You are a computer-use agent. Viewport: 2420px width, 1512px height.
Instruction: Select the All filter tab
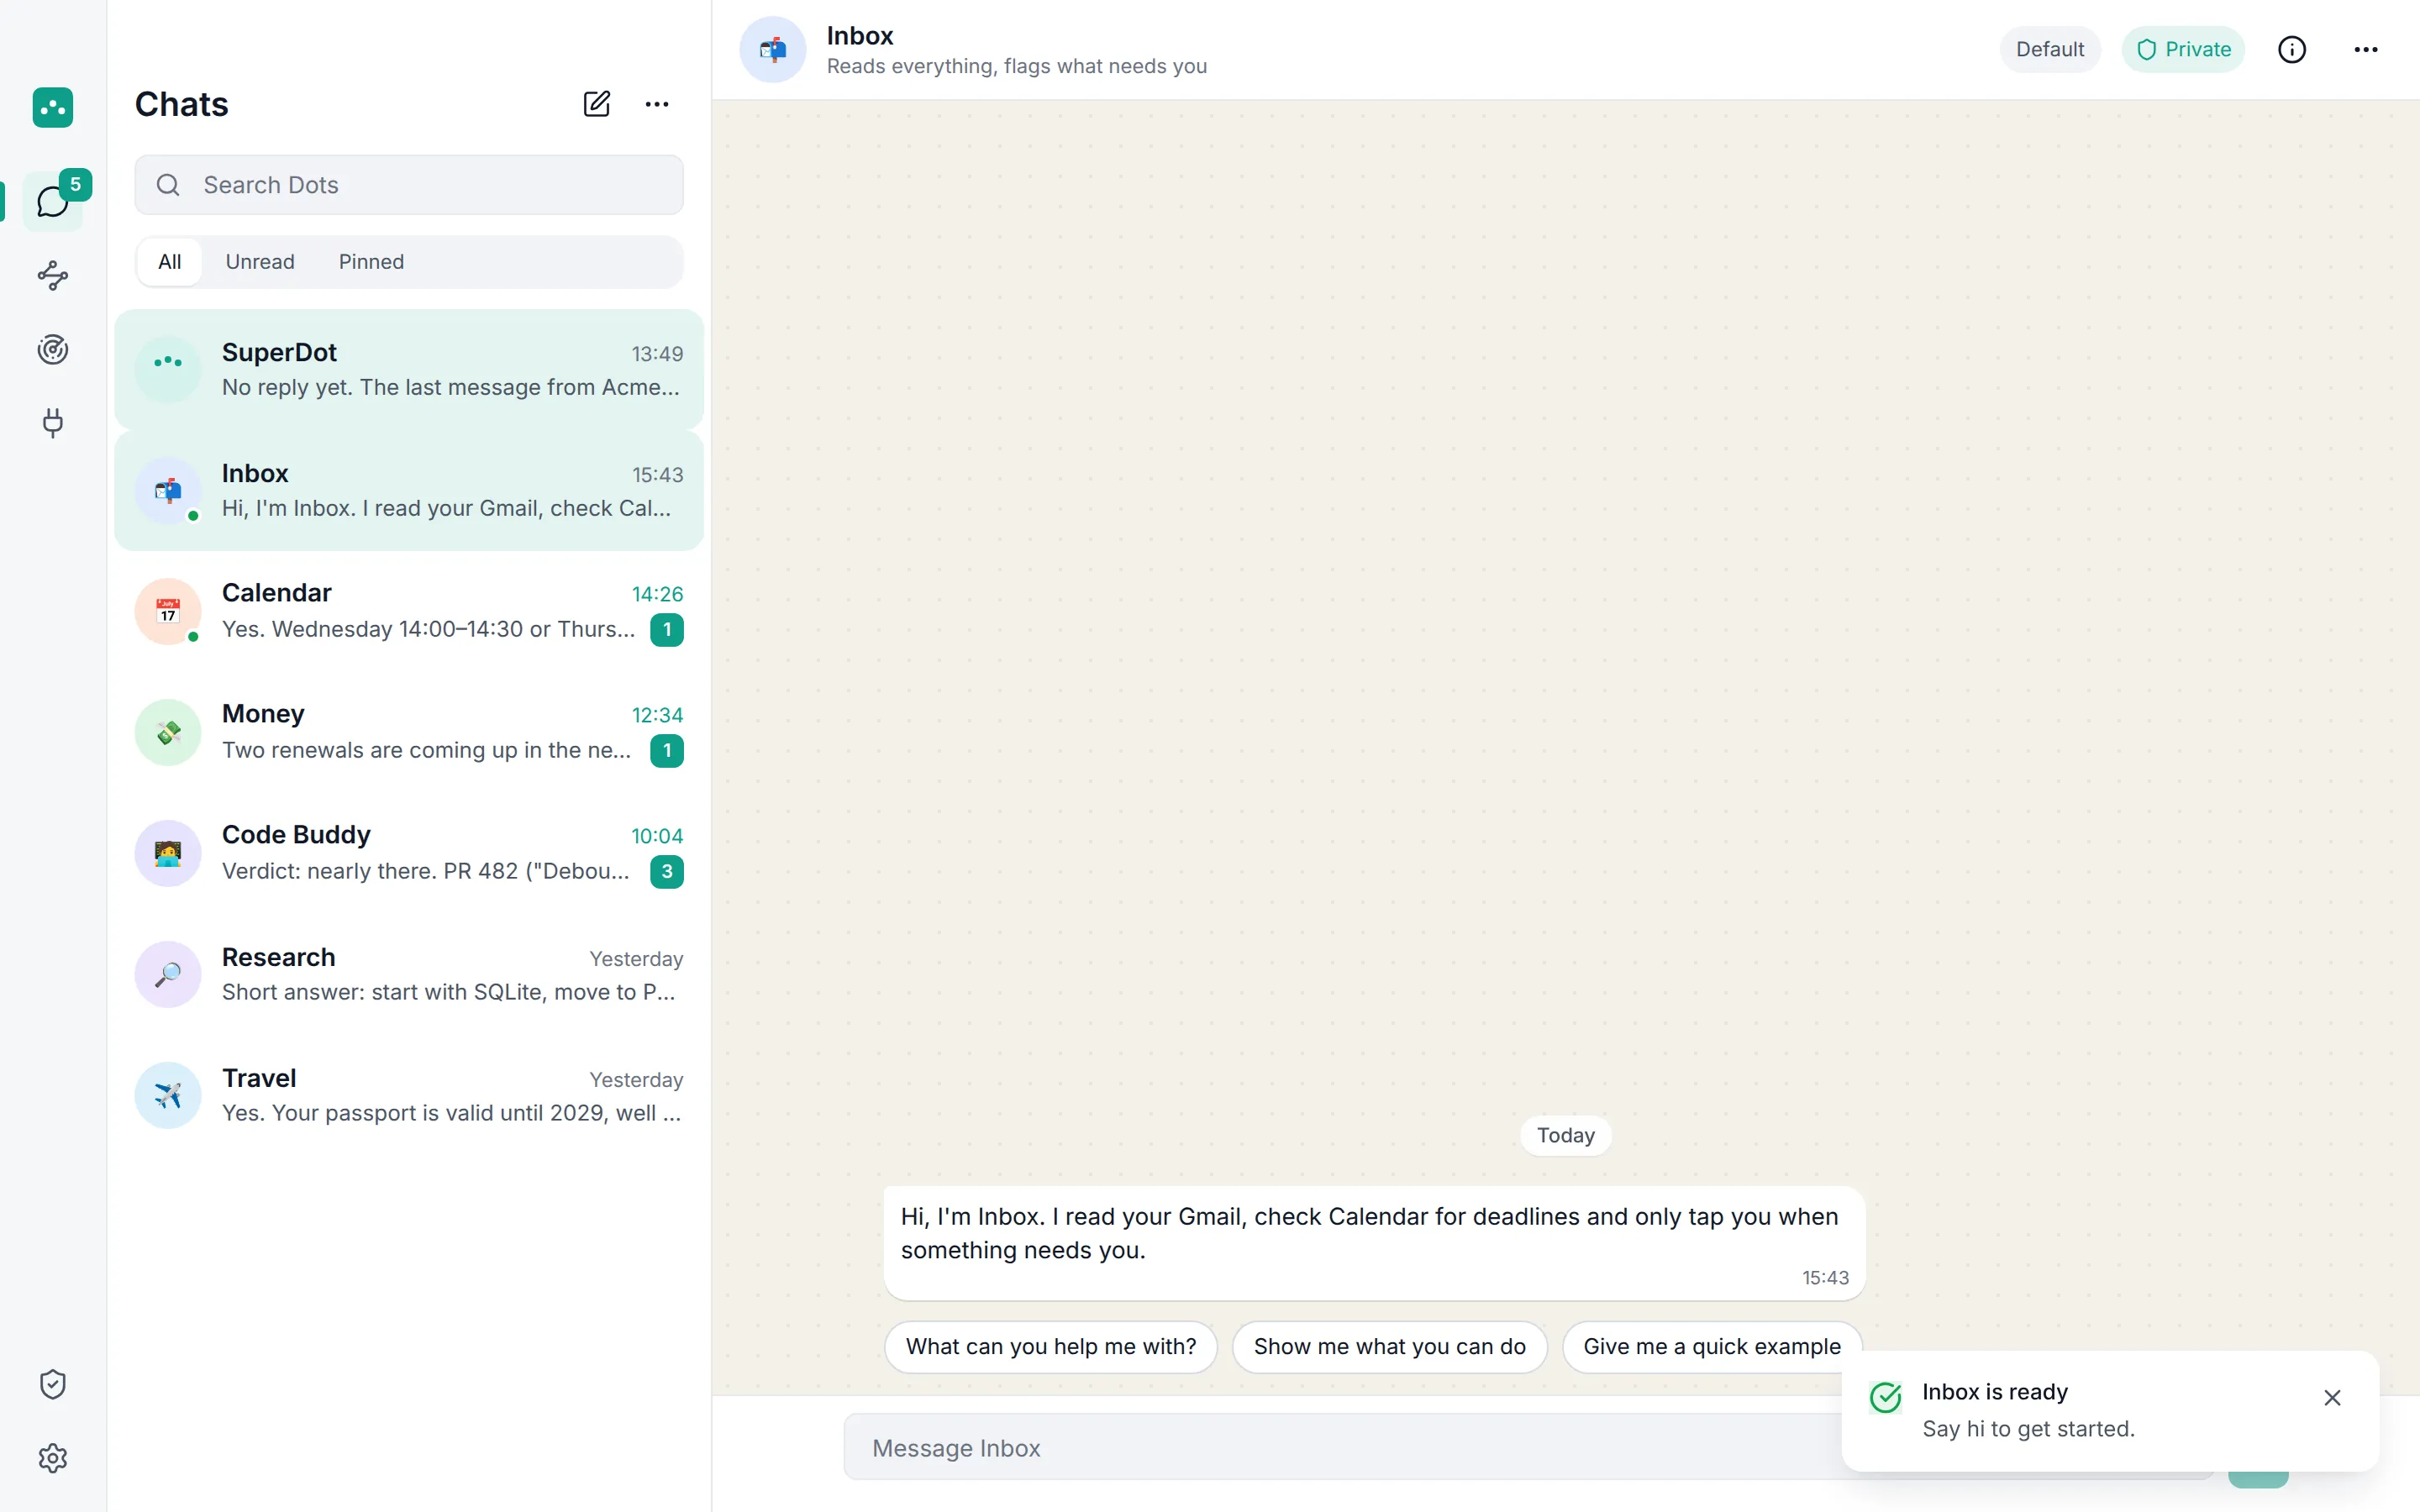tap(170, 262)
